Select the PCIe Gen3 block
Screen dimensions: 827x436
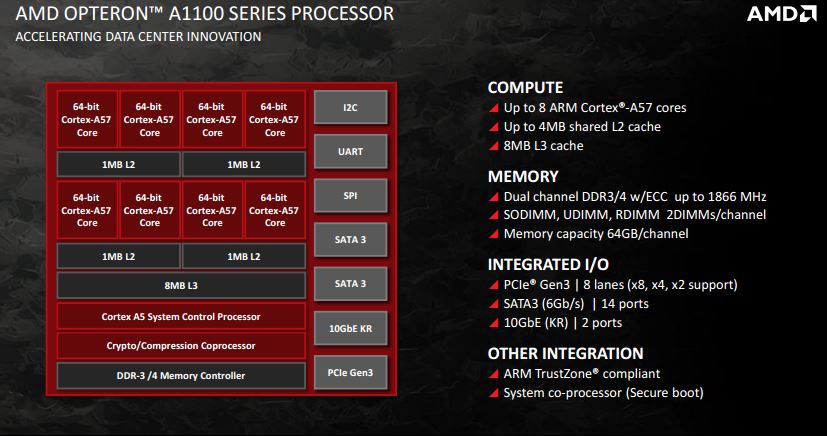tap(350, 372)
